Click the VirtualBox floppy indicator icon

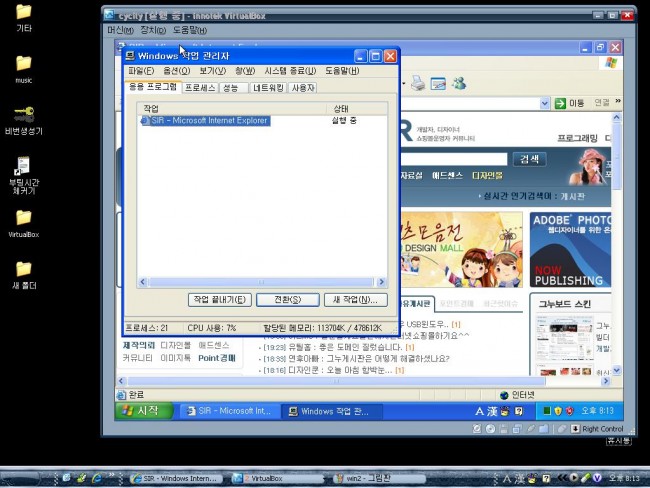tap(504, 429)
